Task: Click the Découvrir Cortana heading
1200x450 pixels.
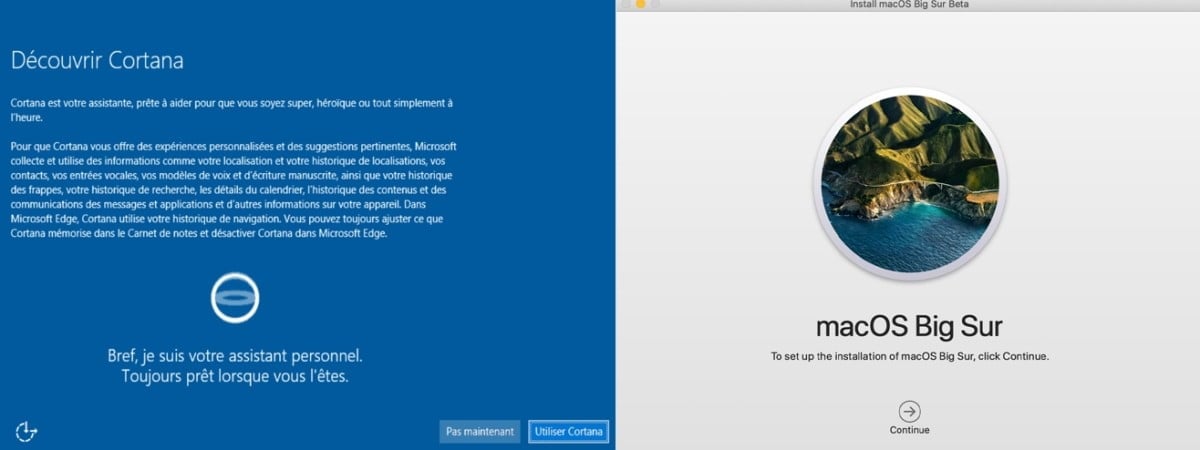Action: [x=97, y=60]
